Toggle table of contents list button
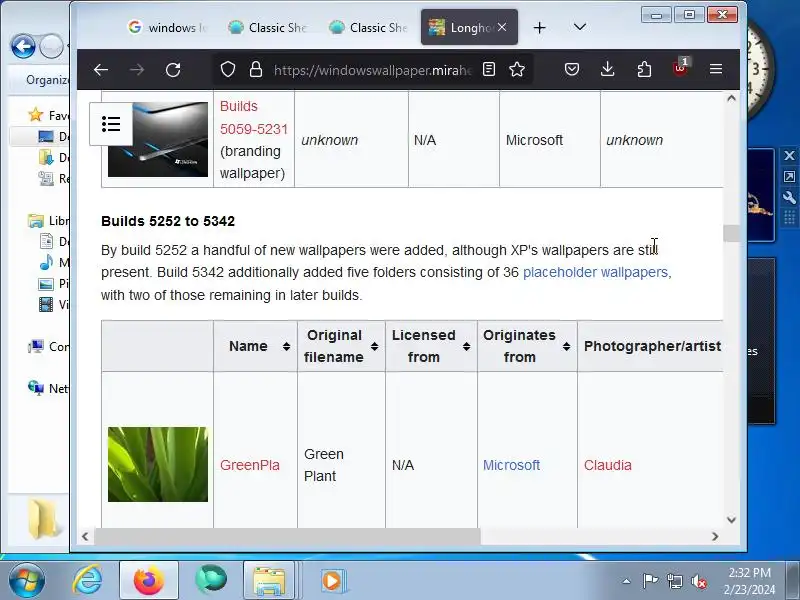This screenshot has width=800, height=600. (x=111, y=124)
